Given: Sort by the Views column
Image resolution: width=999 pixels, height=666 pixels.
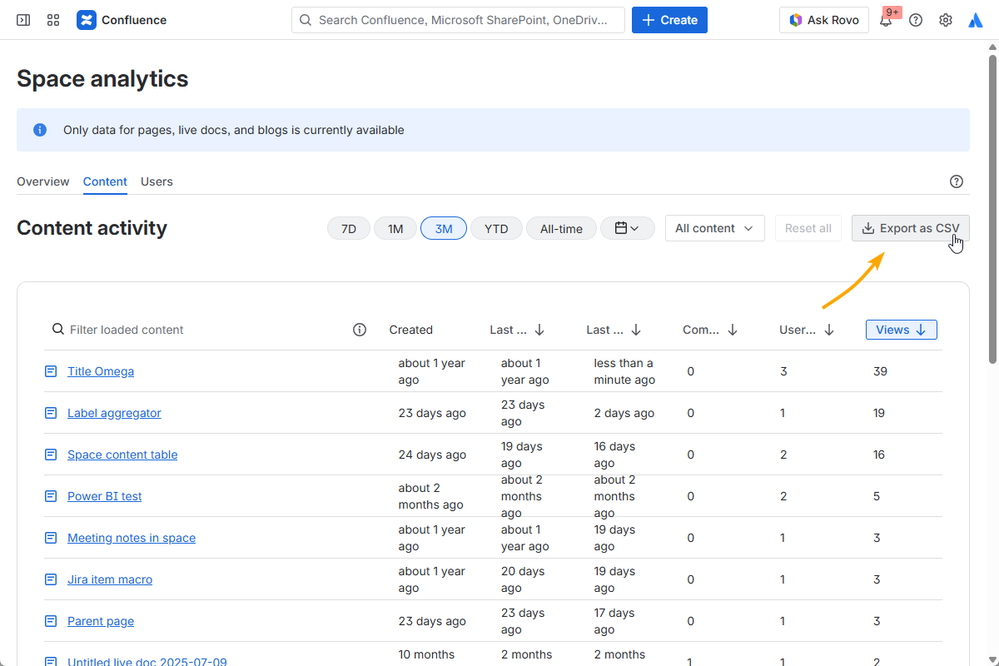Looking at the screenshot, I should [x=901, y=329].
